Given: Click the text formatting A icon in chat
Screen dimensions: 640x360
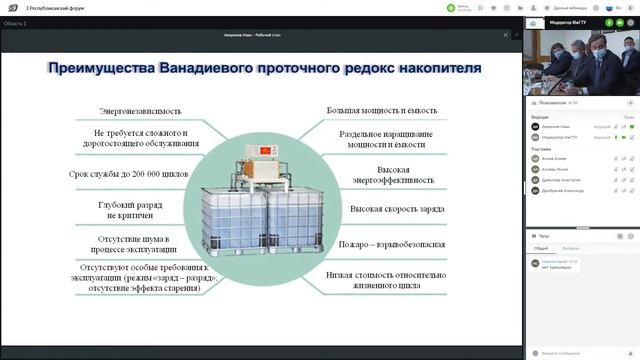Looking at the screenshot, I should pos(631,353).
